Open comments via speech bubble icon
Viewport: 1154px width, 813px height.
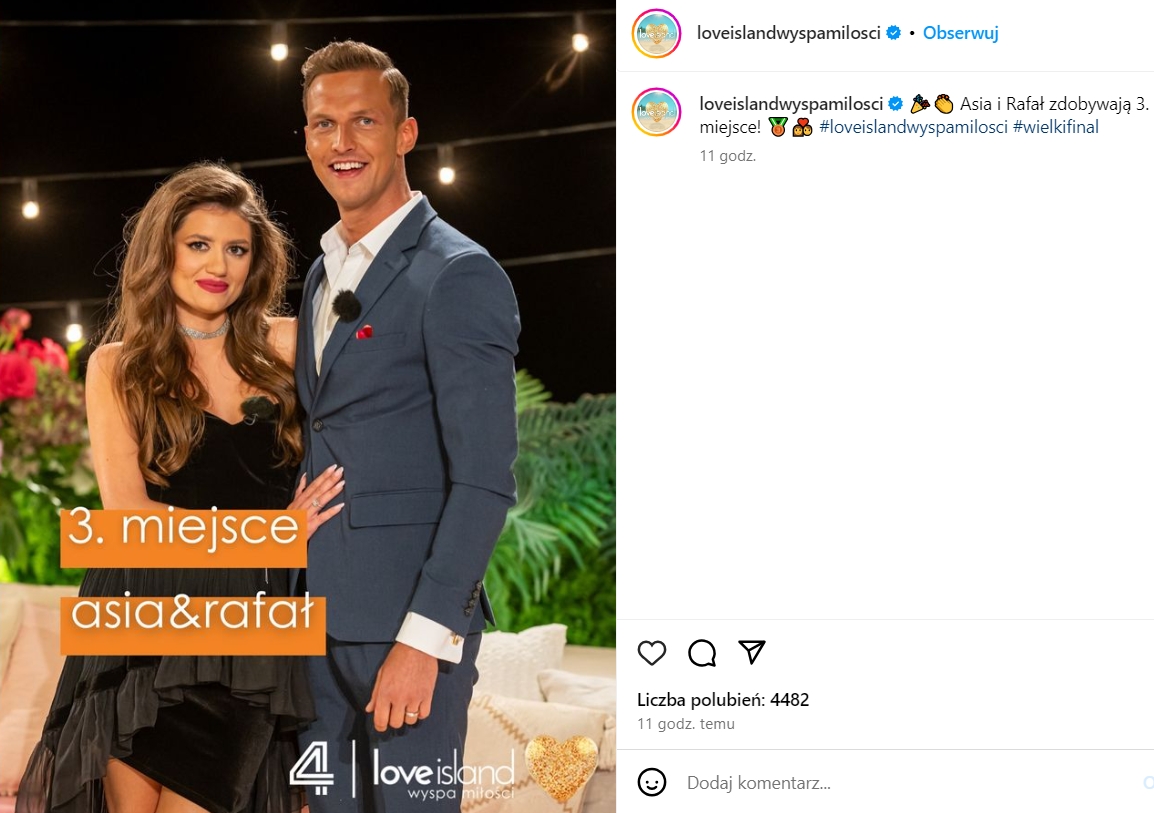coord(701,653)
